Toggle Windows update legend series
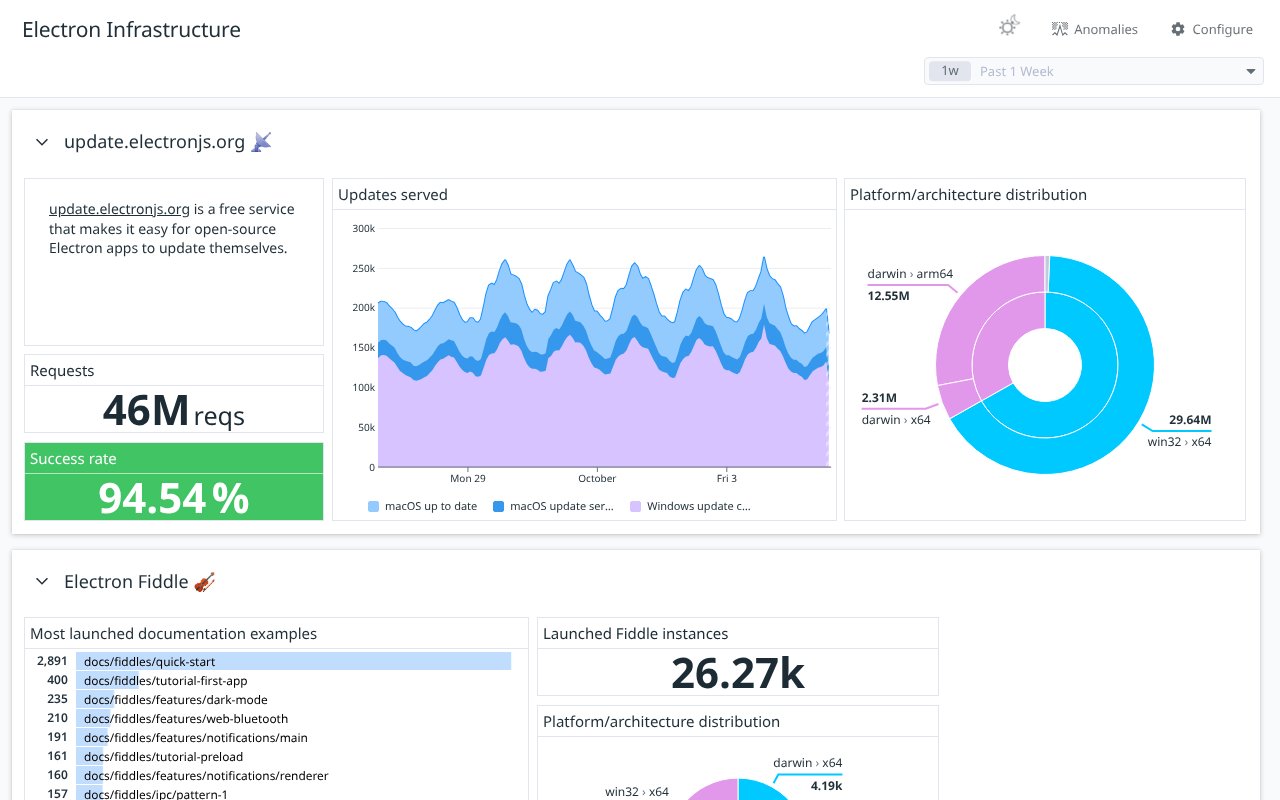This screenshot has width=1280, height=800. click(x=690, y=506)
